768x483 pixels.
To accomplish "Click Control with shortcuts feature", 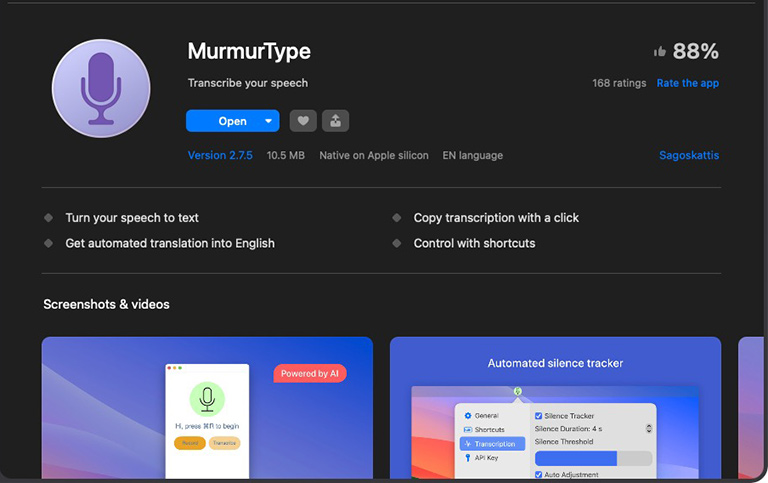I will [474, 243].
